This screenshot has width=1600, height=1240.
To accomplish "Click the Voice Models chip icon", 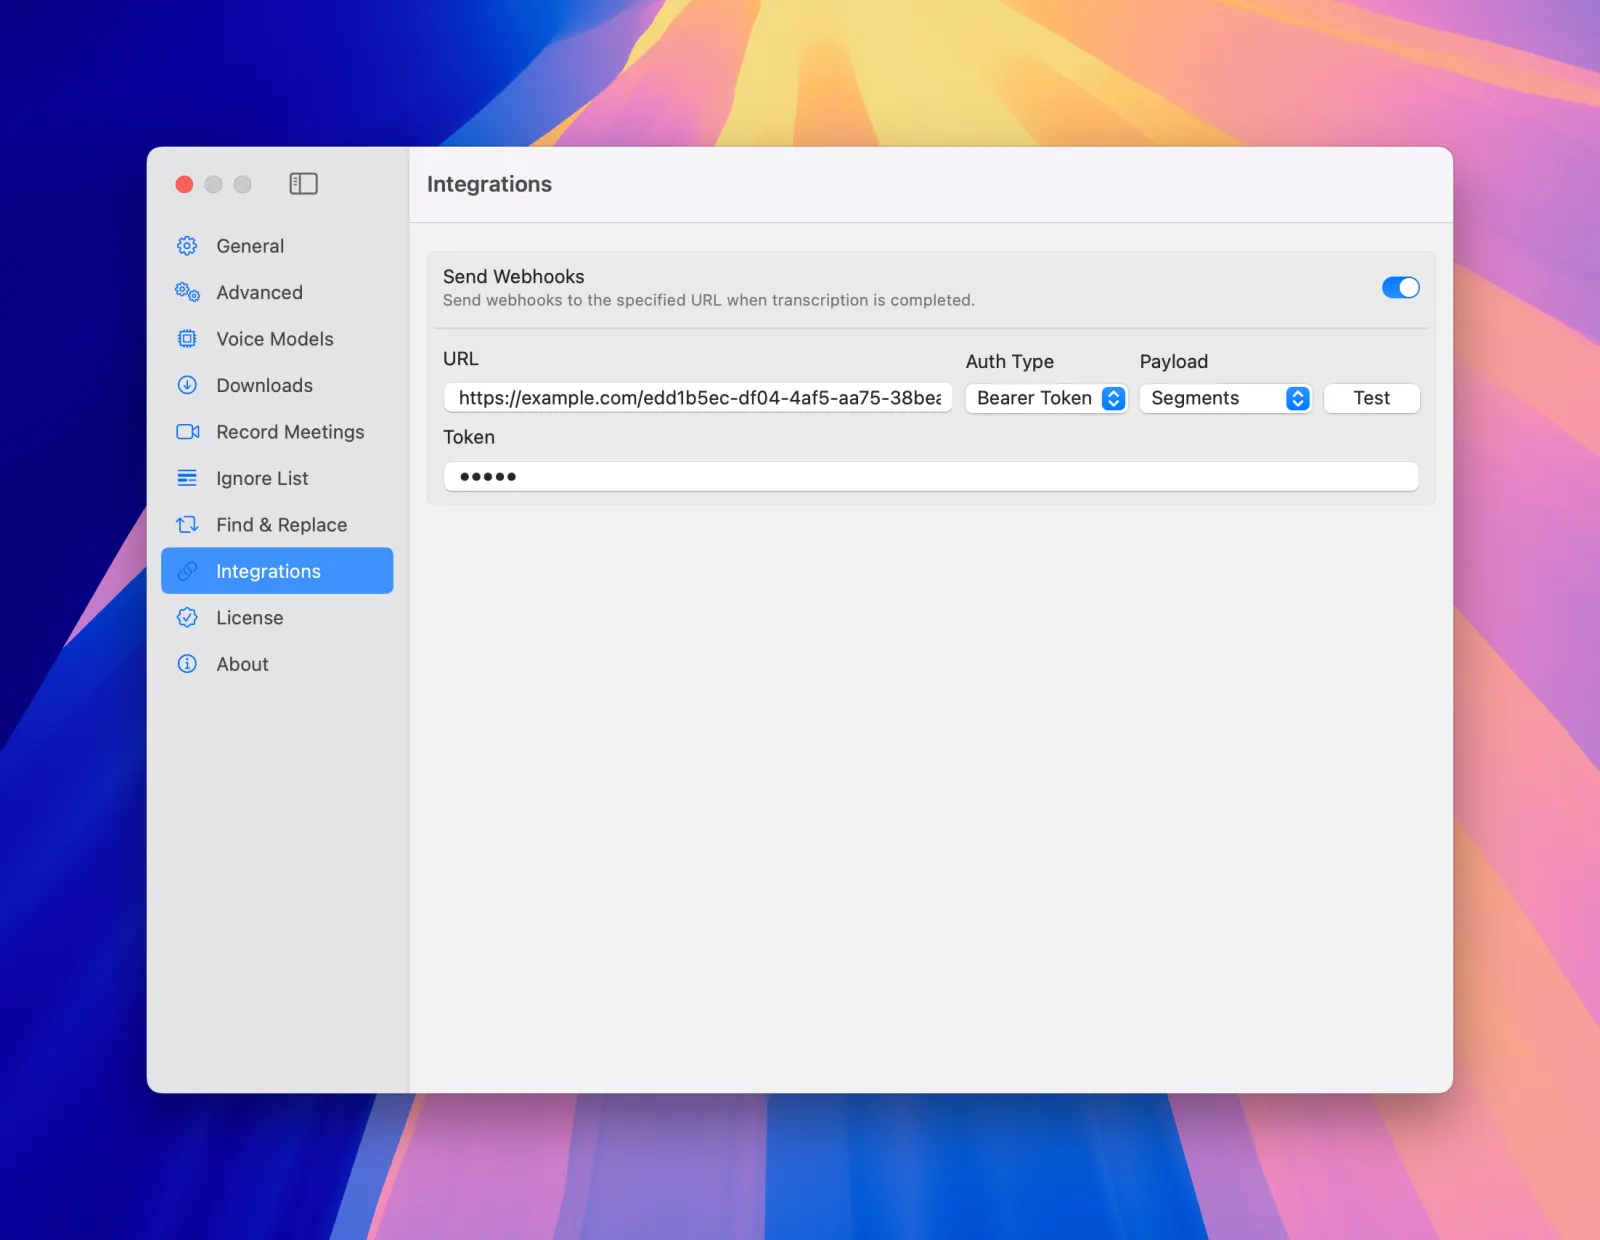I will pyautogui.click(x=187, y=339).
